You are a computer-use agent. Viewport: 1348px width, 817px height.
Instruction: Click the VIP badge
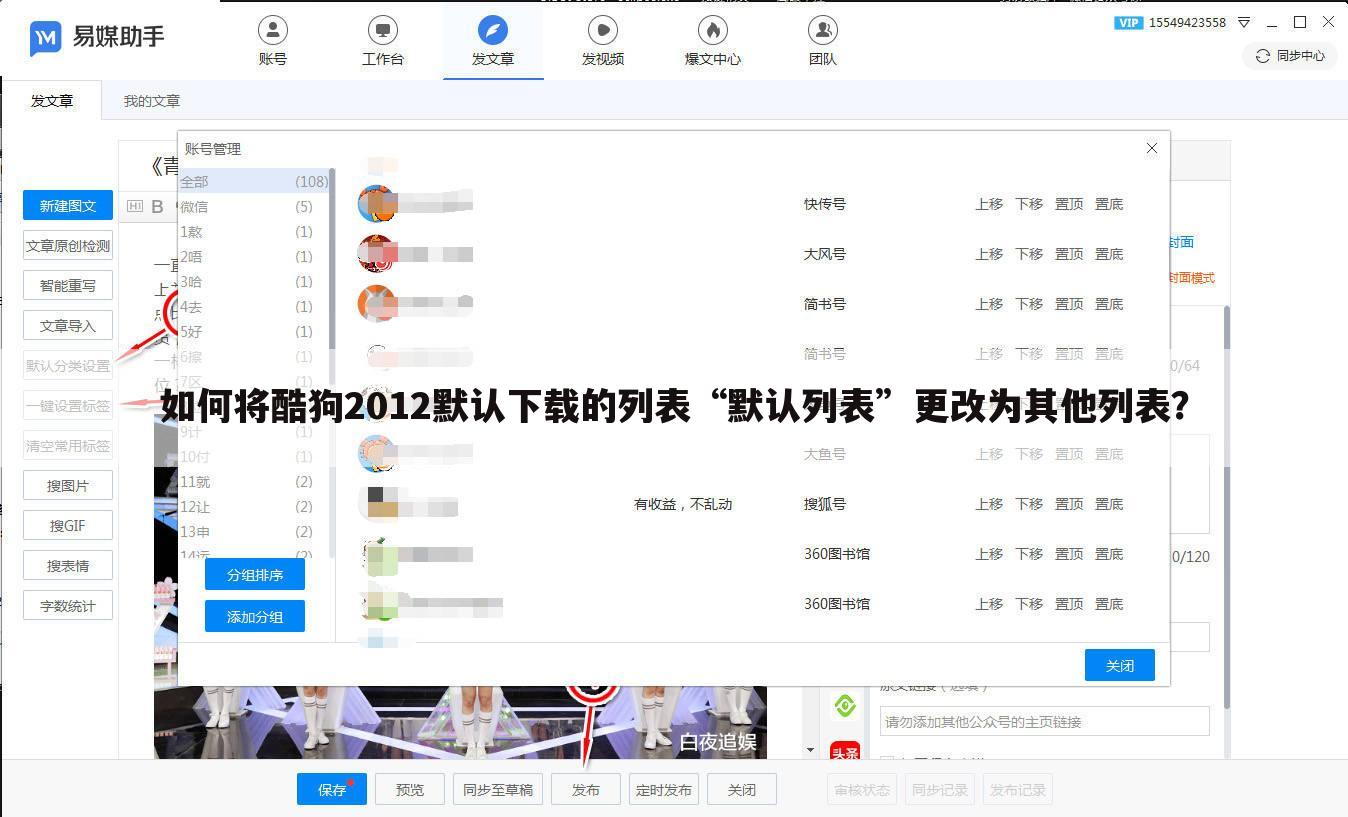coord(1128,22)
